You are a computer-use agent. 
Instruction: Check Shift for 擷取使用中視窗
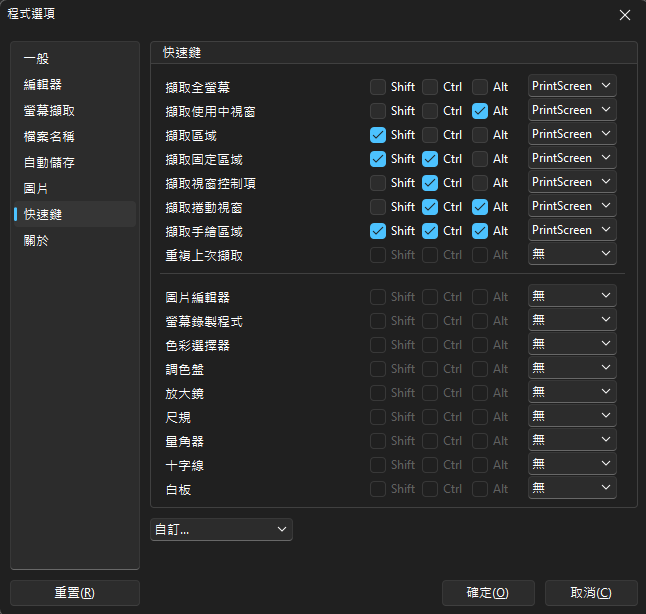(378, 111)
